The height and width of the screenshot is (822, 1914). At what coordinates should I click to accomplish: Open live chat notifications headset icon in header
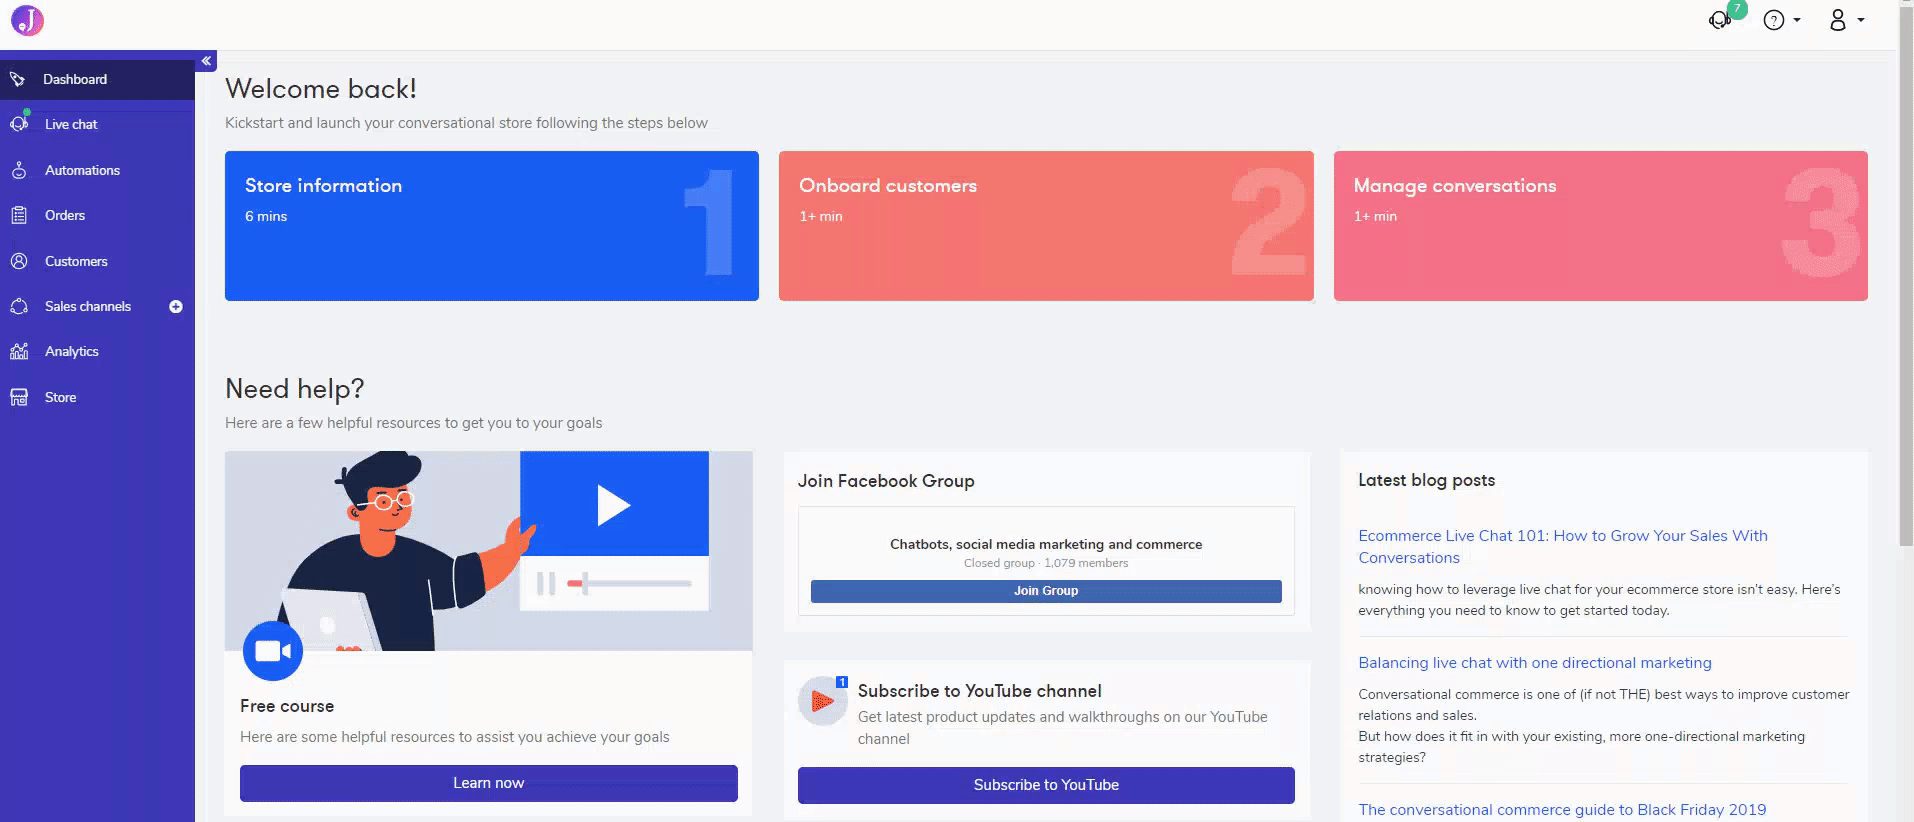click(x=1721, y=20)
